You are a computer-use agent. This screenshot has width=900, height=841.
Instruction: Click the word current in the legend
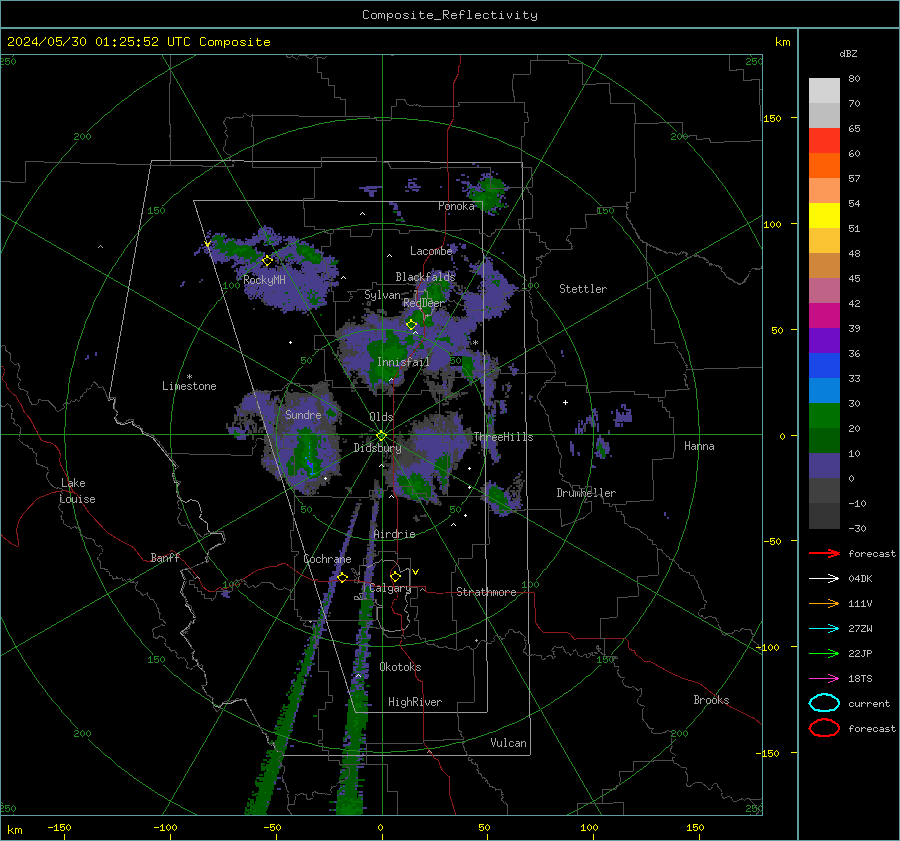click(x=869, y=704)
